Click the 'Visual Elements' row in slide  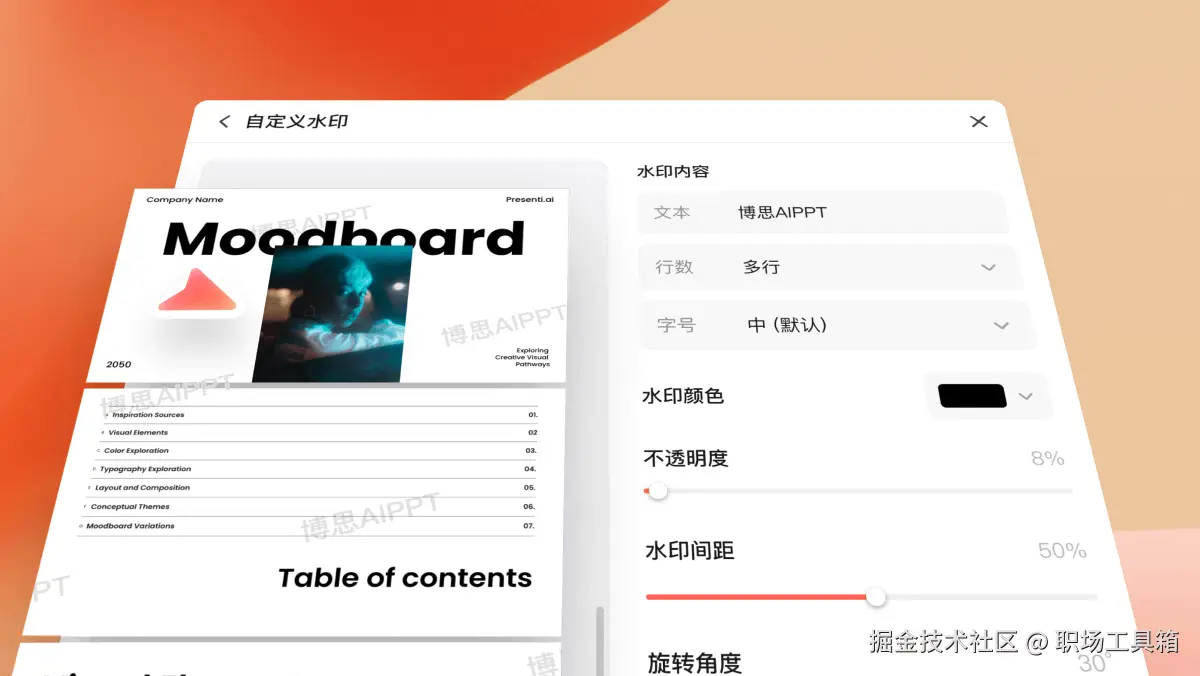tap(319, 433)
